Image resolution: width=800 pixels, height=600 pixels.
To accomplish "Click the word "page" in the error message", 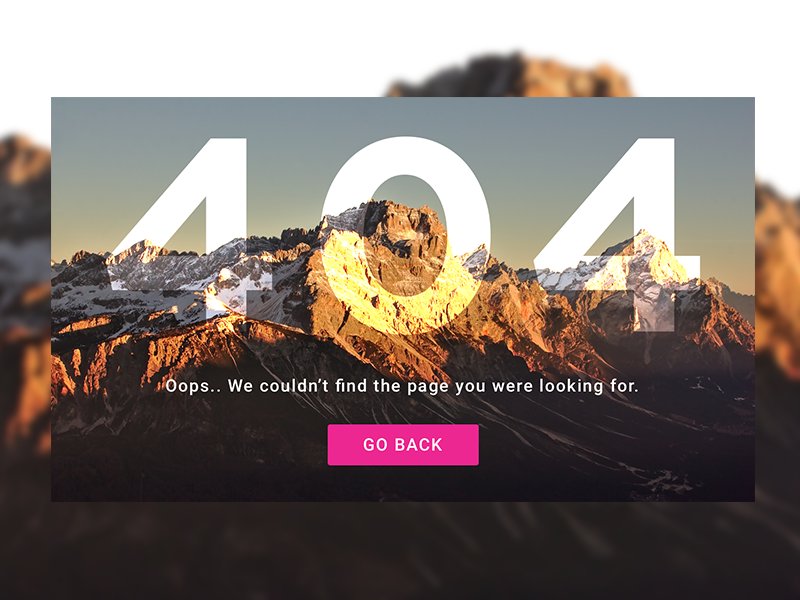I will (429, 387).
